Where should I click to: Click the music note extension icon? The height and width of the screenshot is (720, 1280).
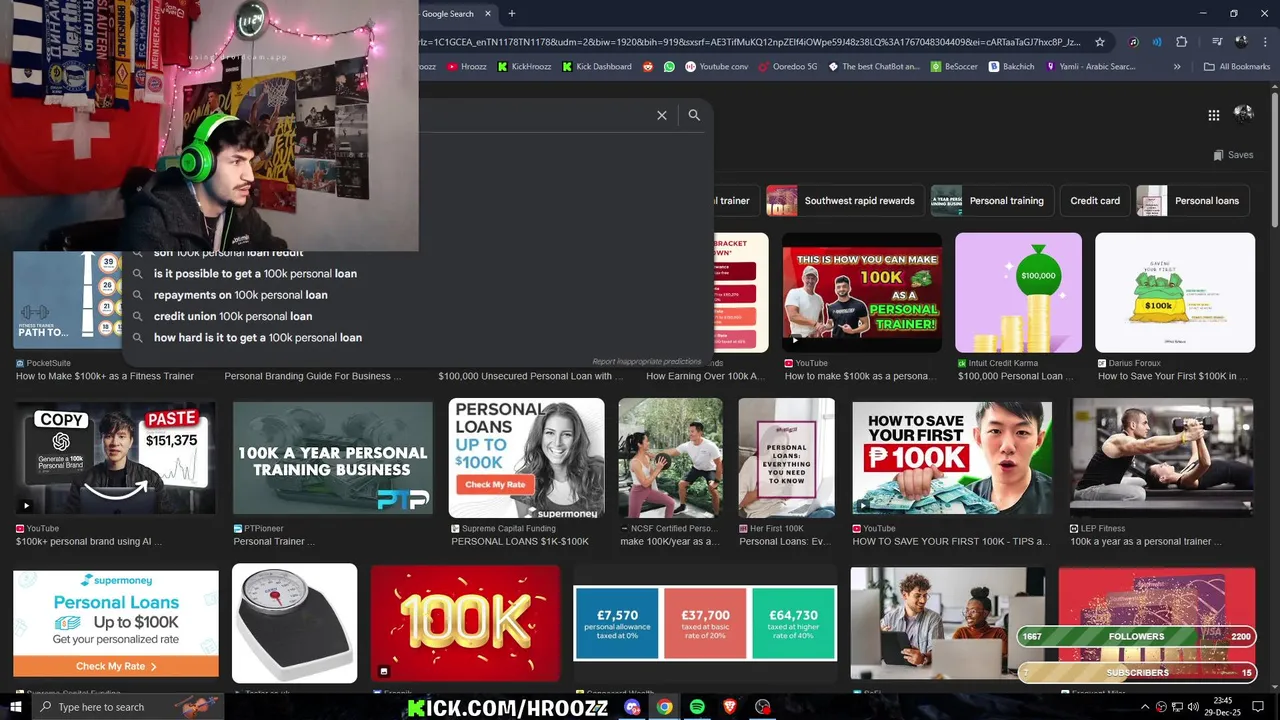[1134, 42]
